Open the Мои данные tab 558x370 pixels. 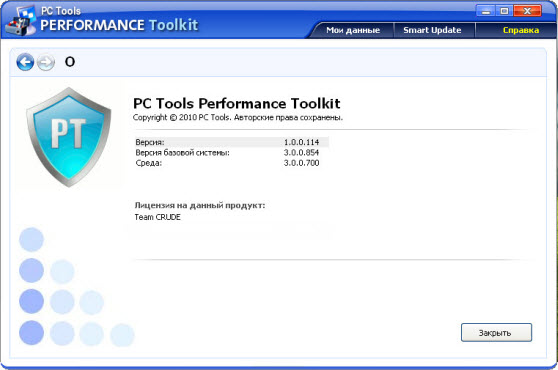353,30
